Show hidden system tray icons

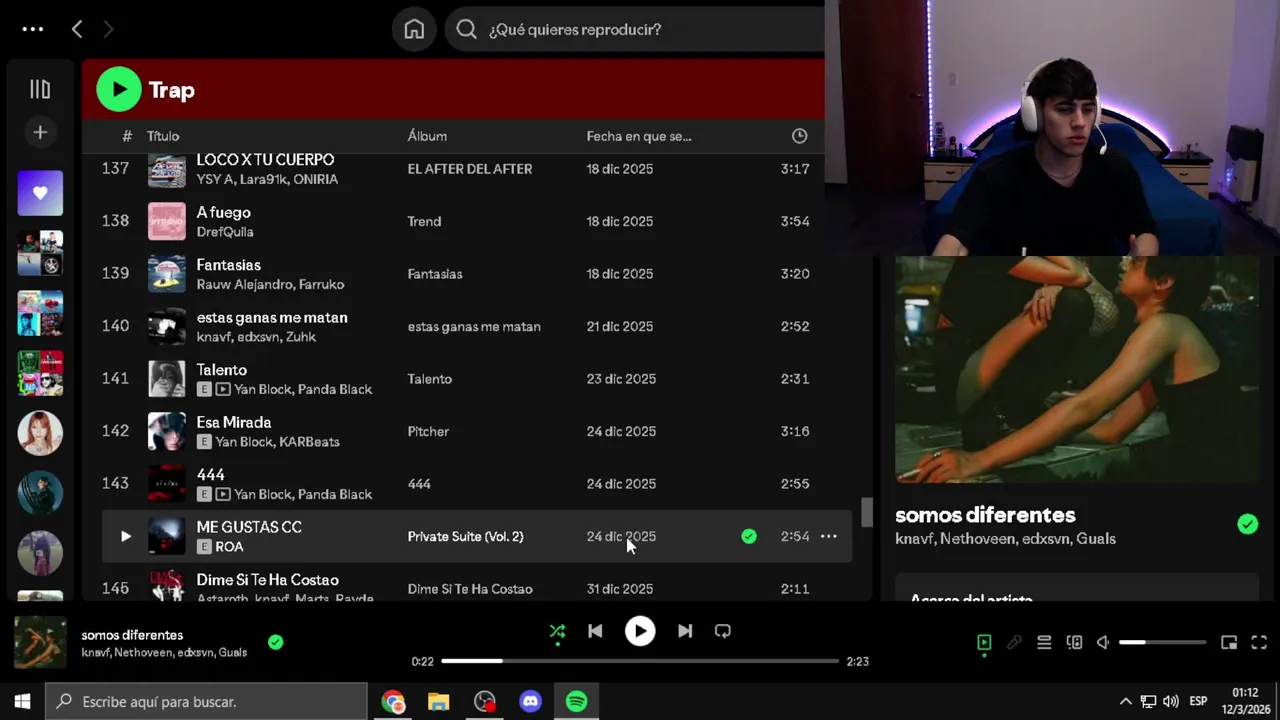tap(1125, 701)
